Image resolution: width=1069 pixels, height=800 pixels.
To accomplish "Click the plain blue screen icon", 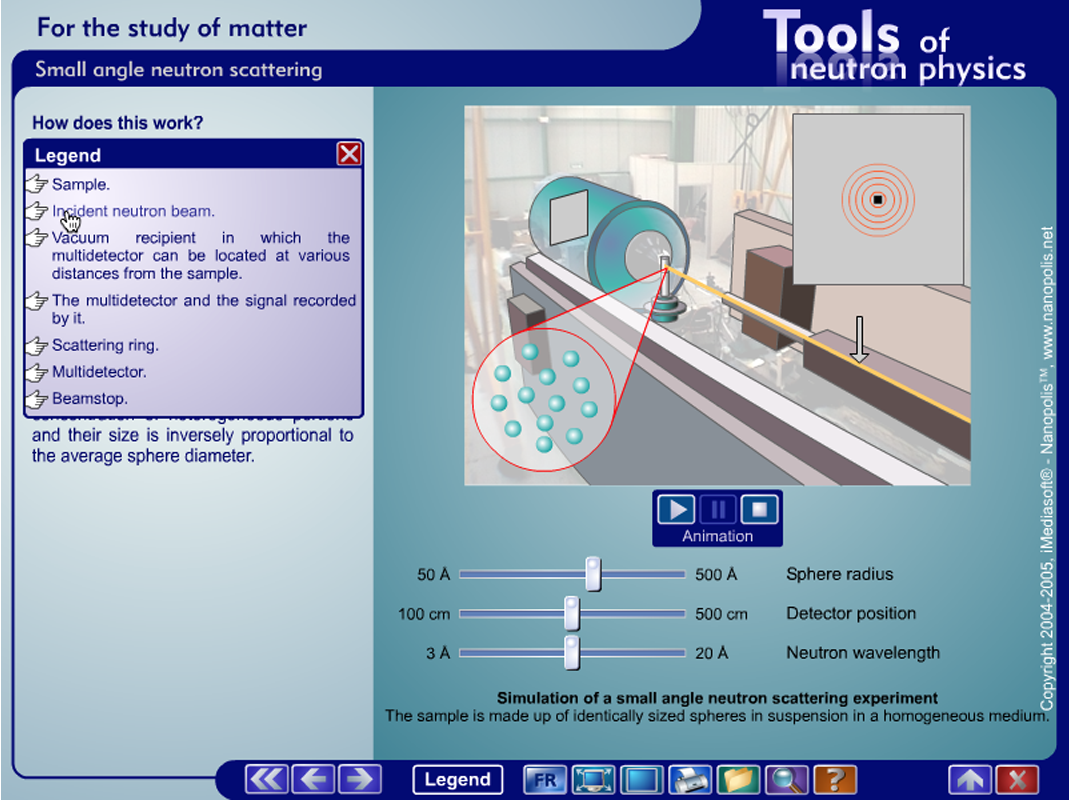I will click(641, 780).
